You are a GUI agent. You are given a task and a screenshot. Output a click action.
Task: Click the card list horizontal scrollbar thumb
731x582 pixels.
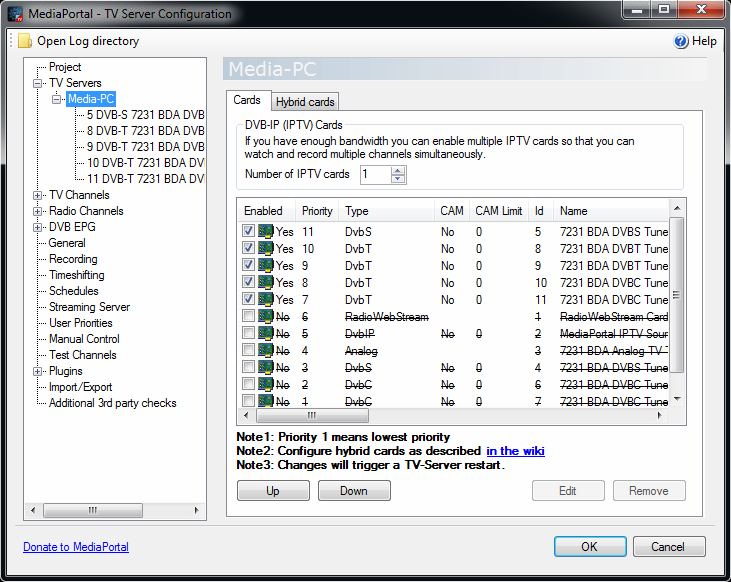[x=312, y=415]
